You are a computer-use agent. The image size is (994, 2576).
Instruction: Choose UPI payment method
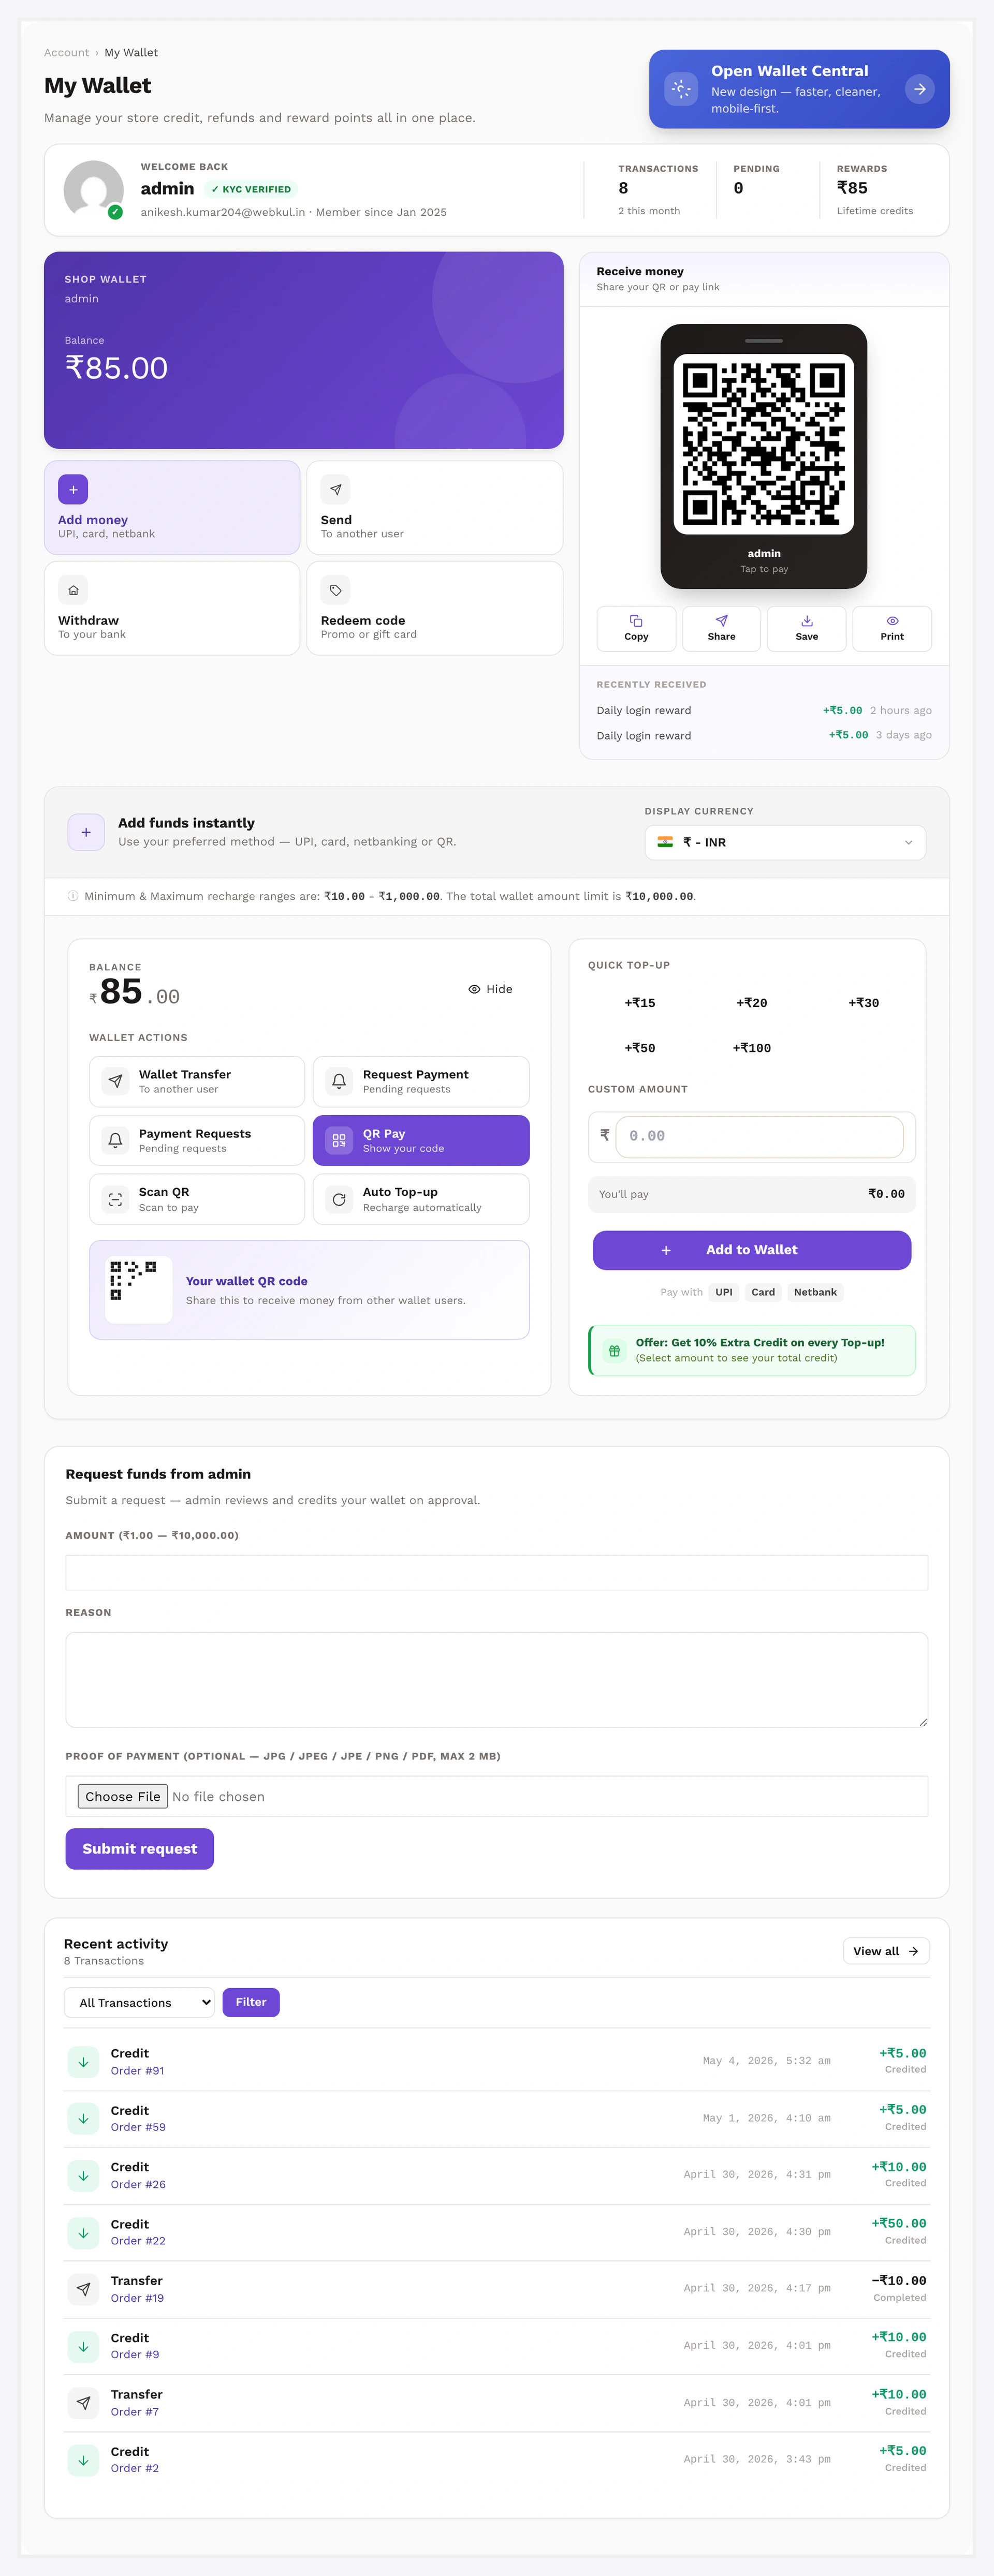[724, 1292]
